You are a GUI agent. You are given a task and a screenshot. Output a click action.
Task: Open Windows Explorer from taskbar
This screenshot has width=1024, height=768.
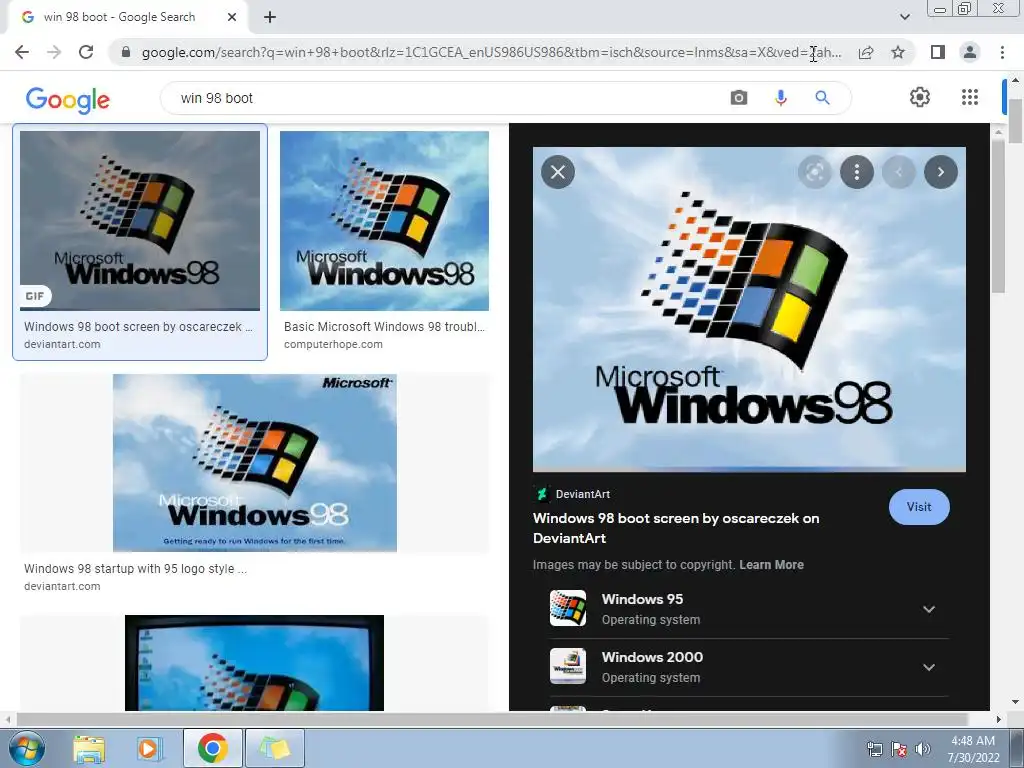(x=89, y=749)
